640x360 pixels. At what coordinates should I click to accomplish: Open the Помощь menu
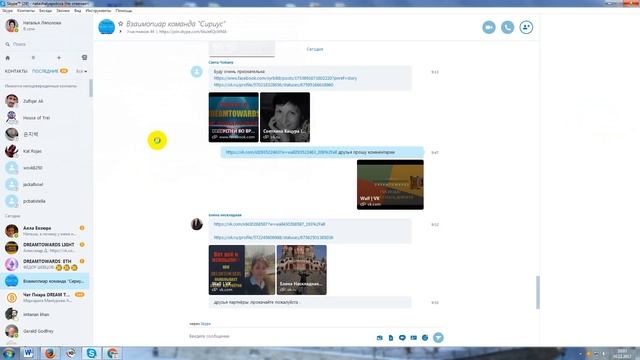pyautogui.click(x=123, y=11)
